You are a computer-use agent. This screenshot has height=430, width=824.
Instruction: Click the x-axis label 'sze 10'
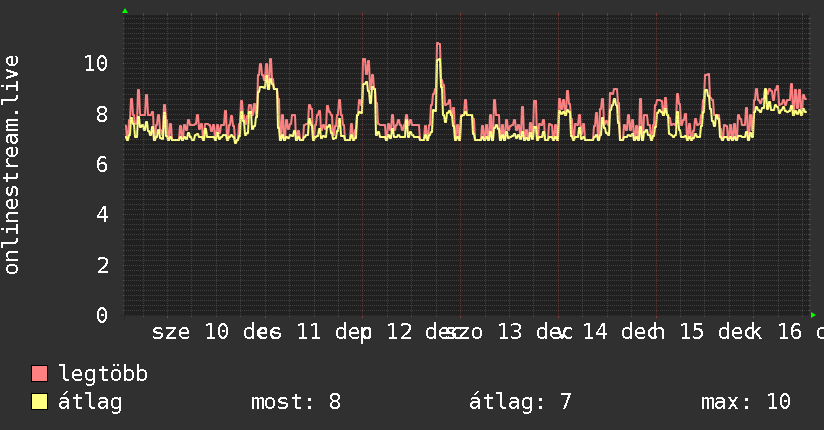pos(190,332)
